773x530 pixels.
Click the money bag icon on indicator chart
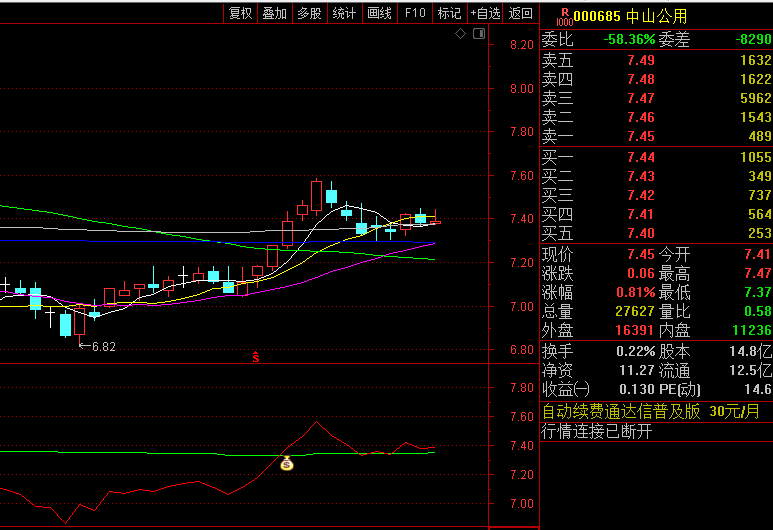[x=286, y=463]
